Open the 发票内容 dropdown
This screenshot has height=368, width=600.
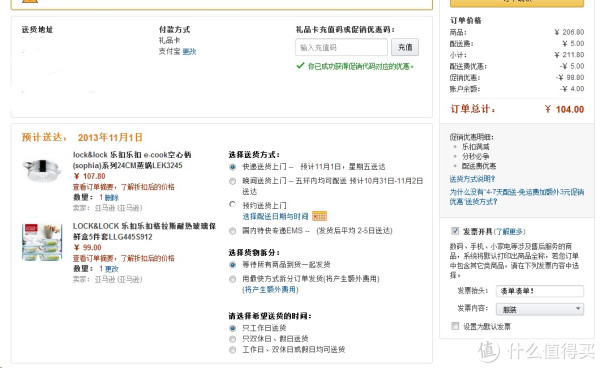pos(540,309)
